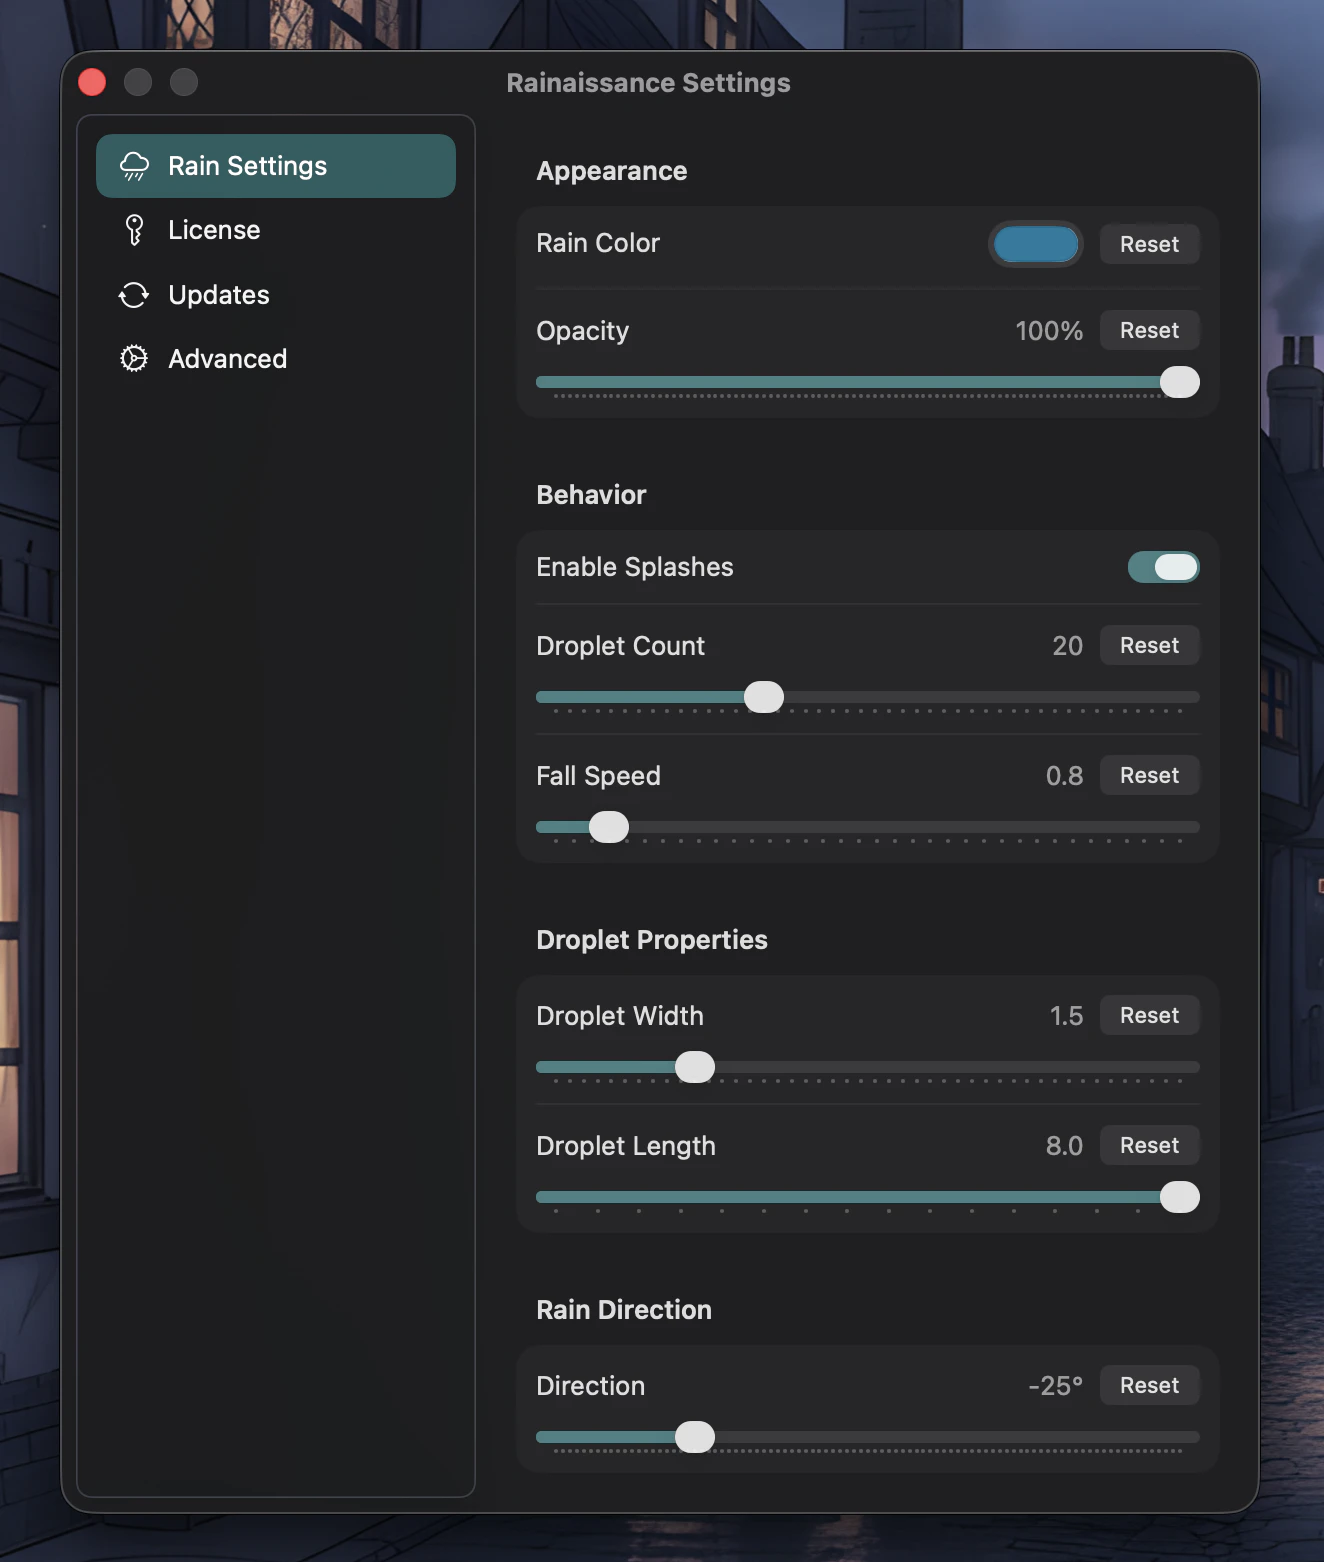Go to the Advanced settings section

tap(227, 359)
